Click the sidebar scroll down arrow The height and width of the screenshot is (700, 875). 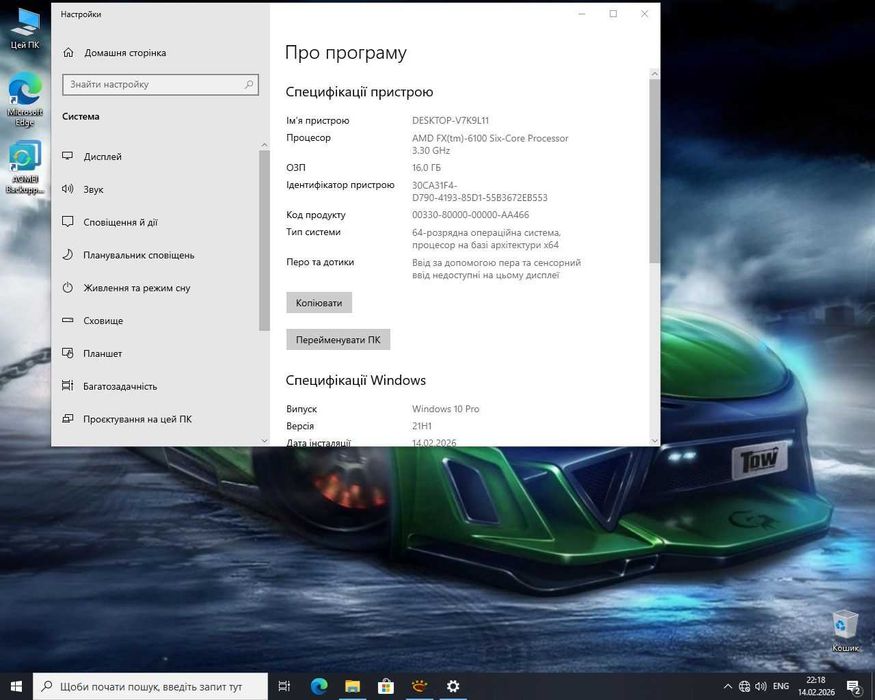pyautogui.click(x=265, y=440)
